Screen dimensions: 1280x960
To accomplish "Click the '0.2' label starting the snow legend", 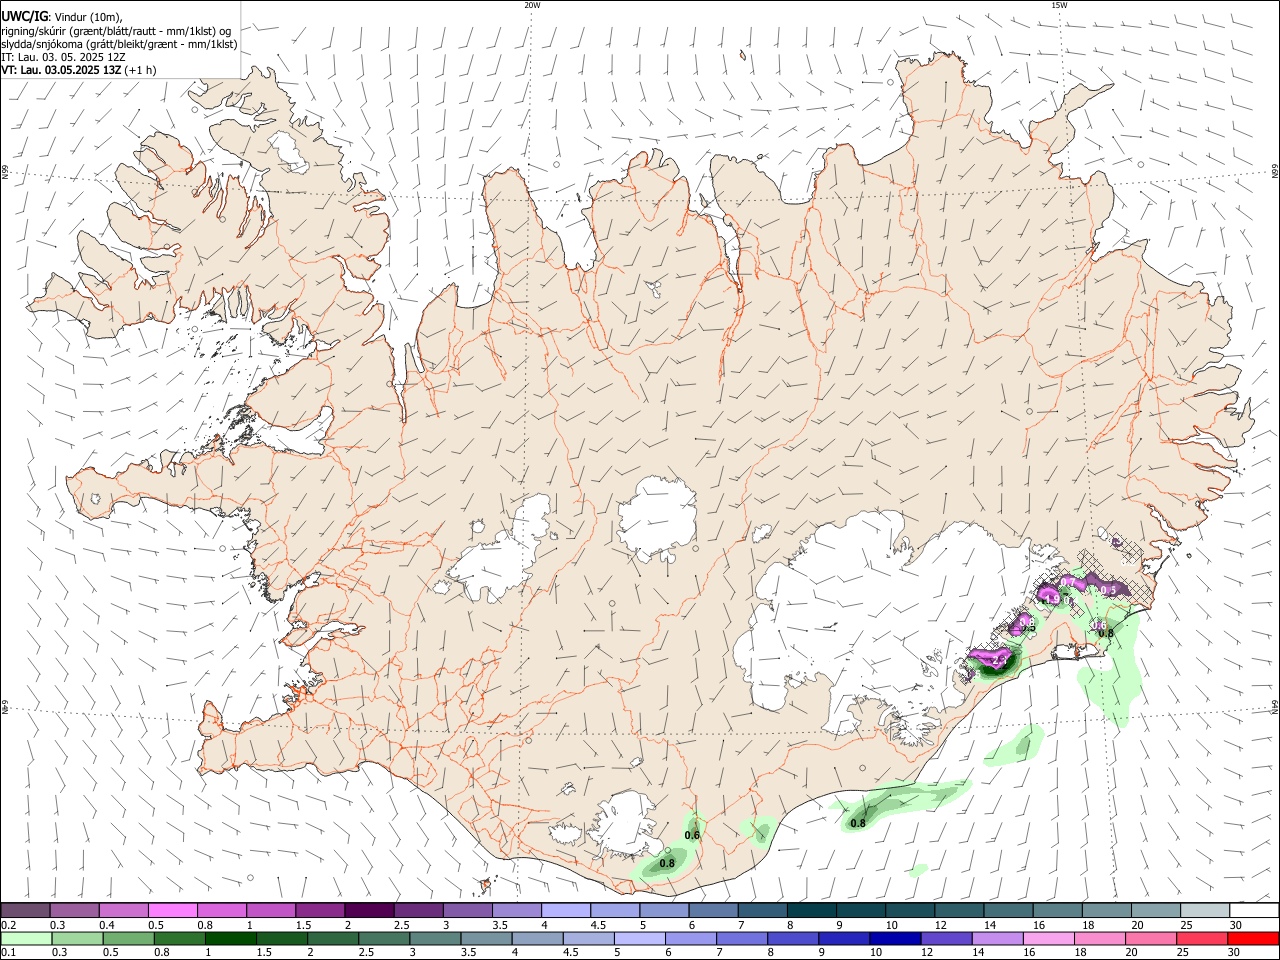I will coord(8,925).
